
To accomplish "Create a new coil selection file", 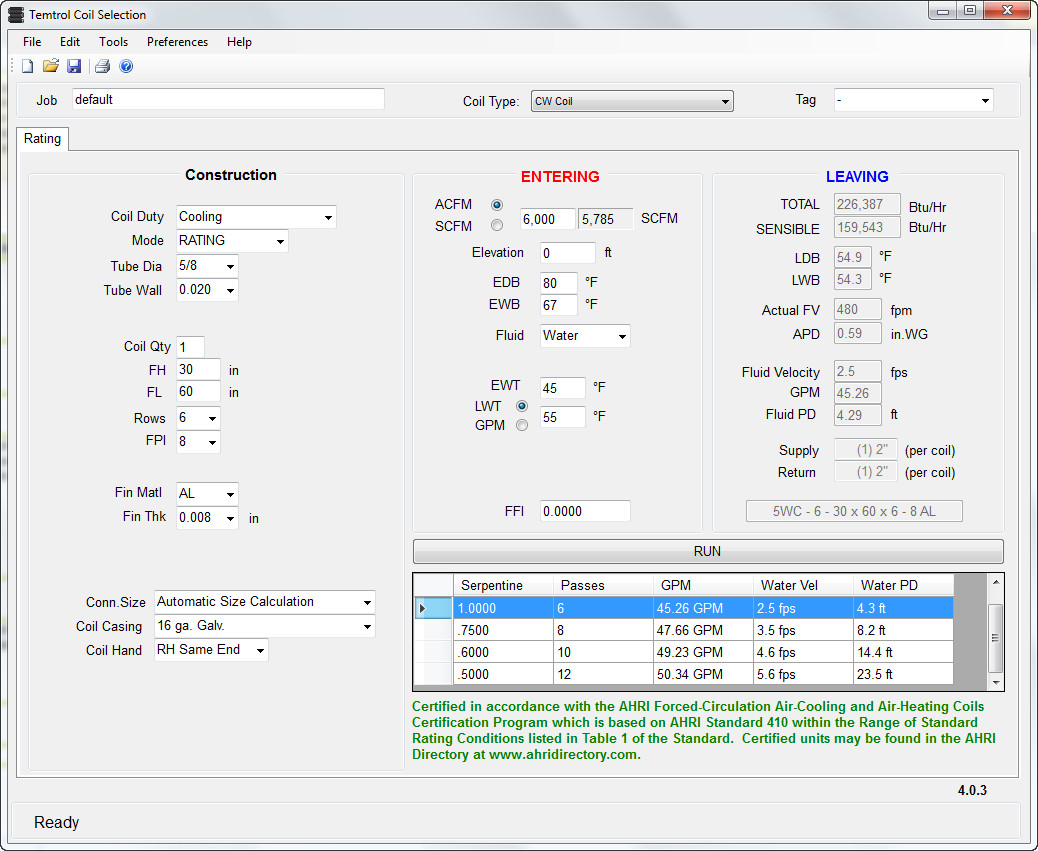I will pos(26,65).
